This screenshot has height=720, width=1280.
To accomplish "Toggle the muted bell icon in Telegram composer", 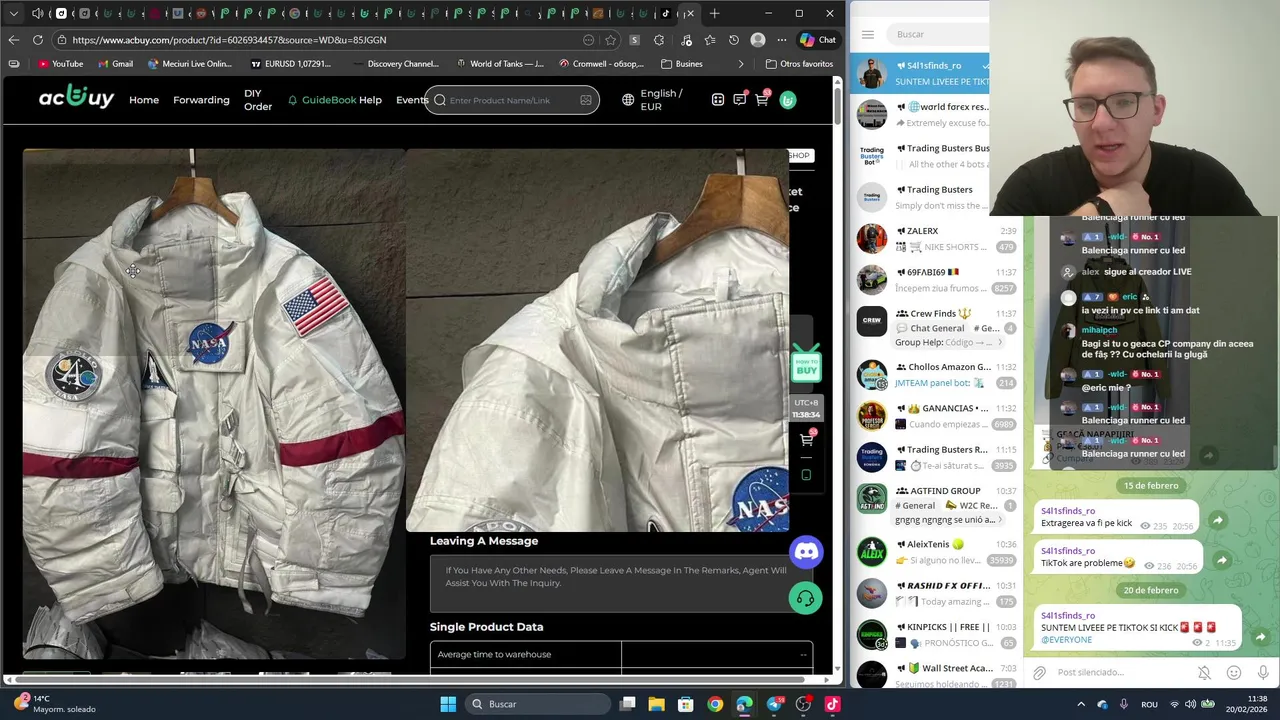I will [1204, 673].
